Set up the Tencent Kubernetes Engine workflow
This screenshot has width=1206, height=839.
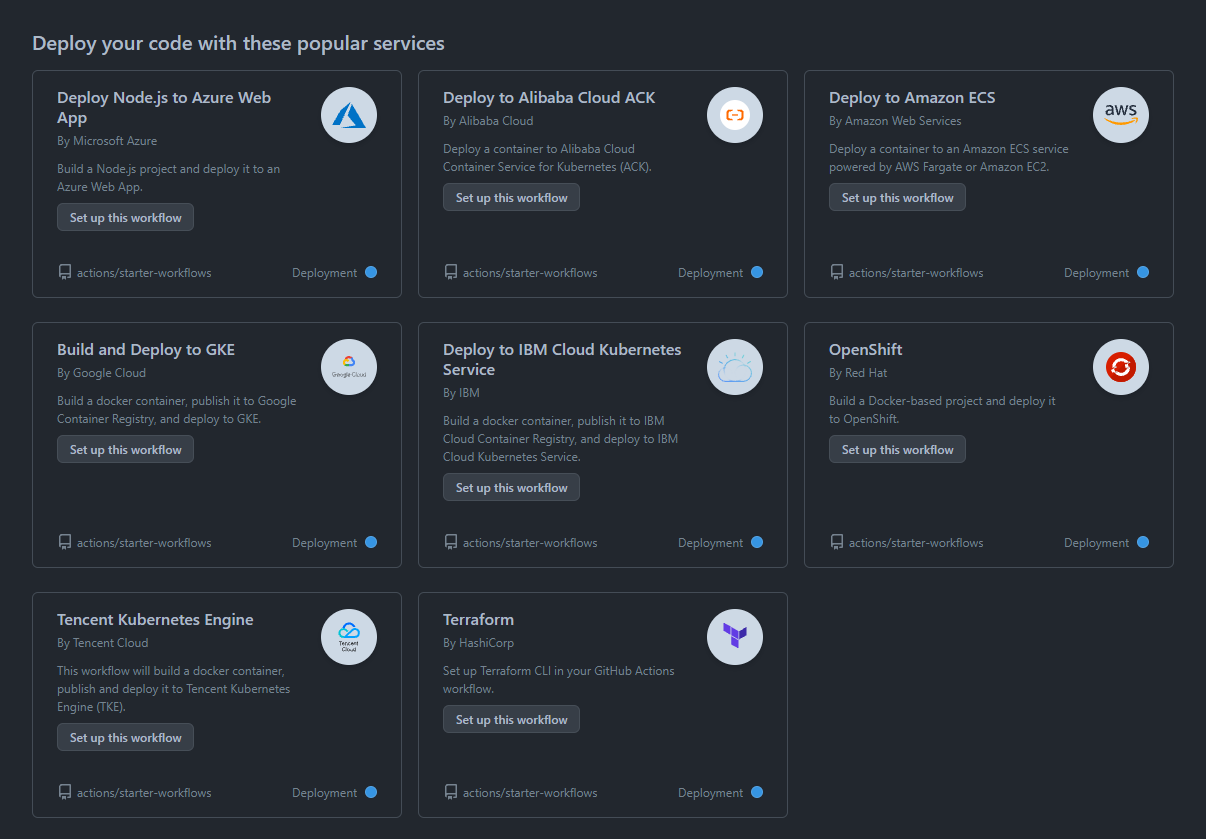125,737
